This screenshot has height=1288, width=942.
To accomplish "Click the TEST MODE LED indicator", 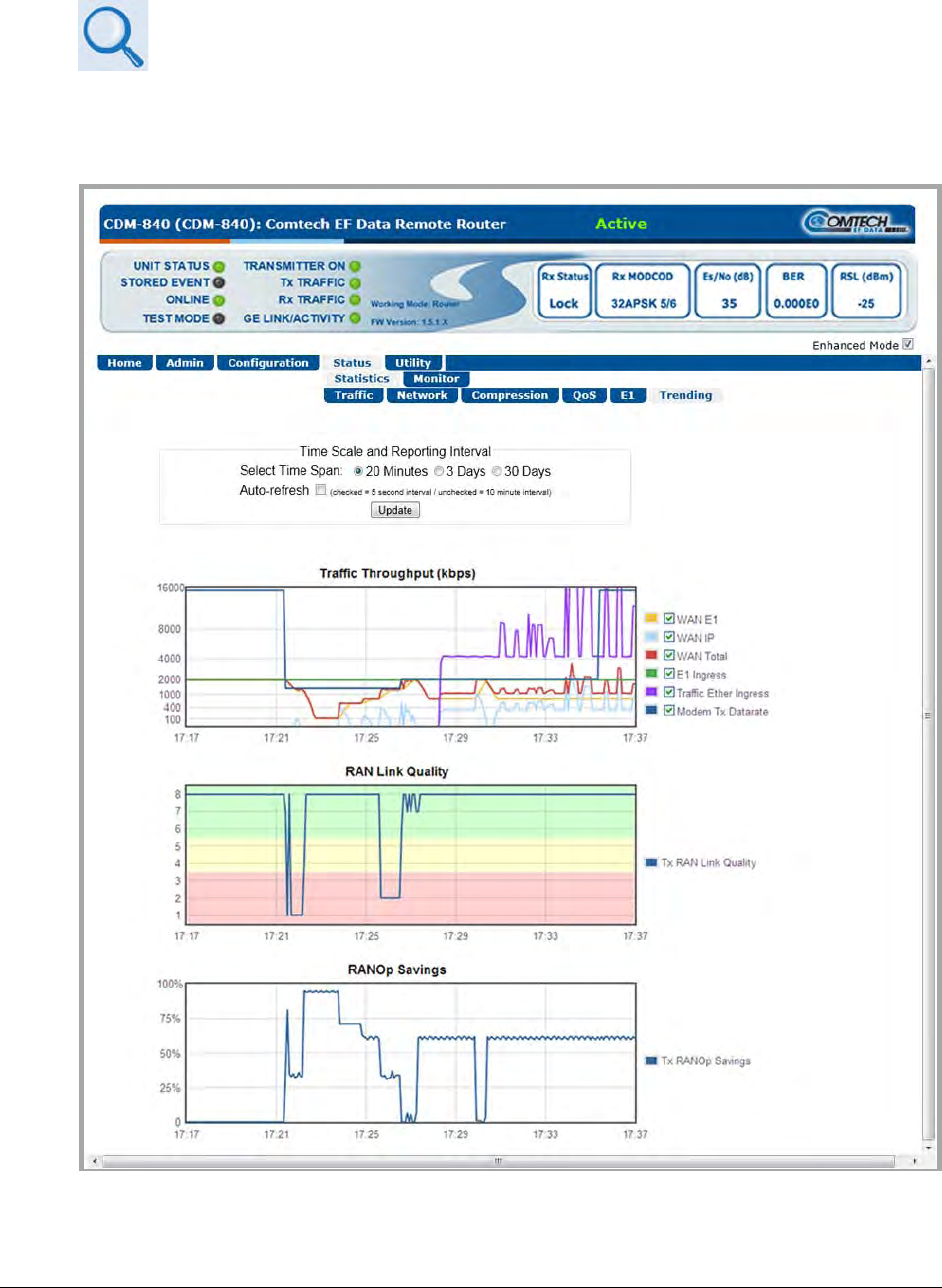I will pyautogui.click(x=218, y=319).
